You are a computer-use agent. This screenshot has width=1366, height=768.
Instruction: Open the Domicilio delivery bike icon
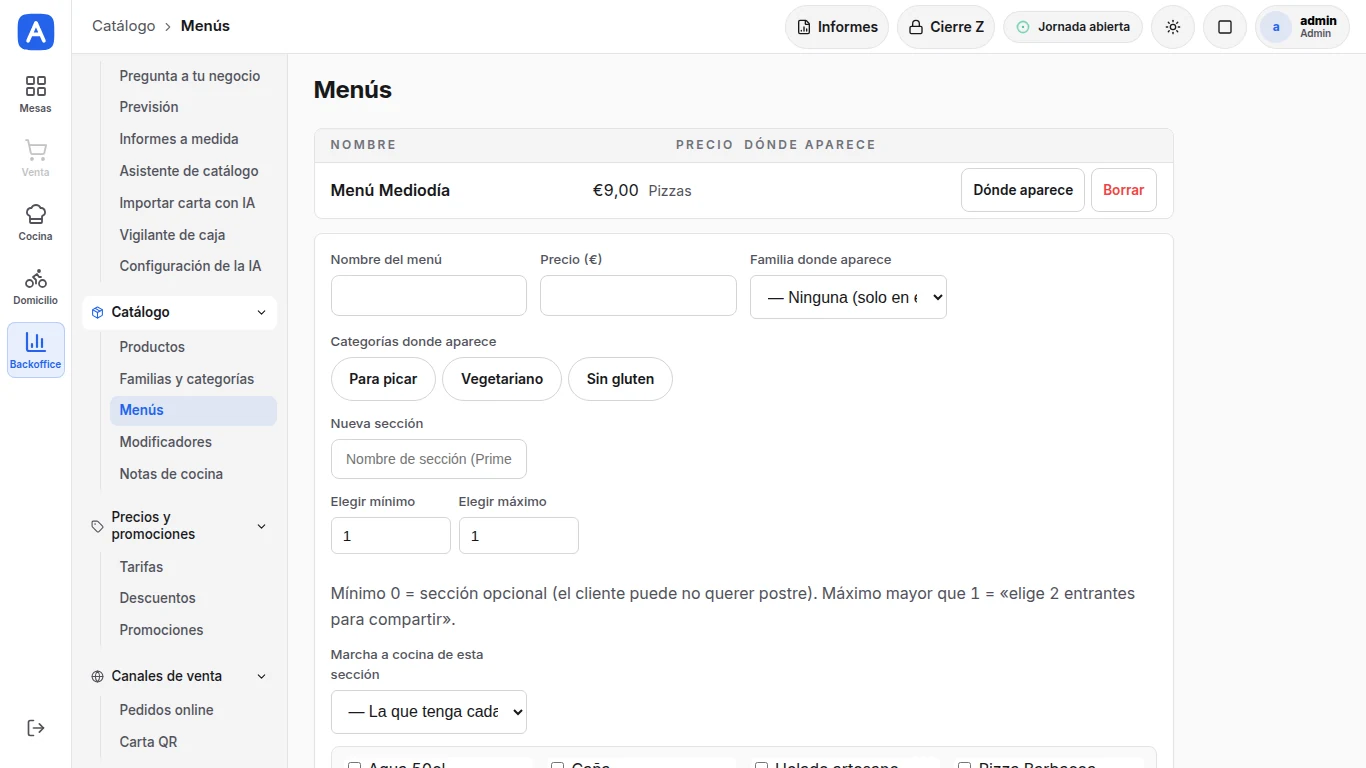pyautogui.click(x=36, y=286)
